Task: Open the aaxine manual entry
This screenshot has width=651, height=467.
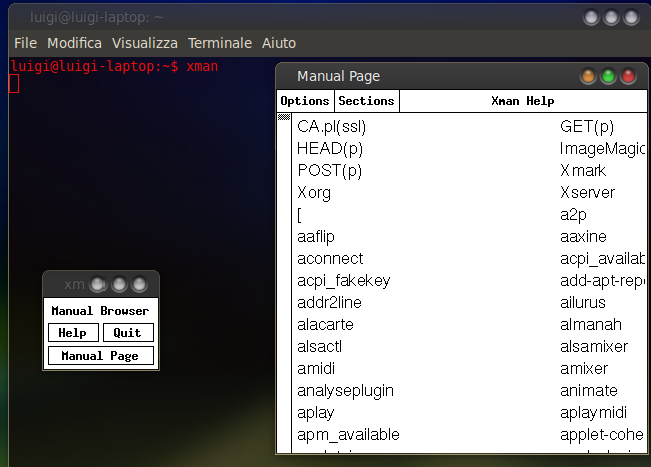Action: 583,237
